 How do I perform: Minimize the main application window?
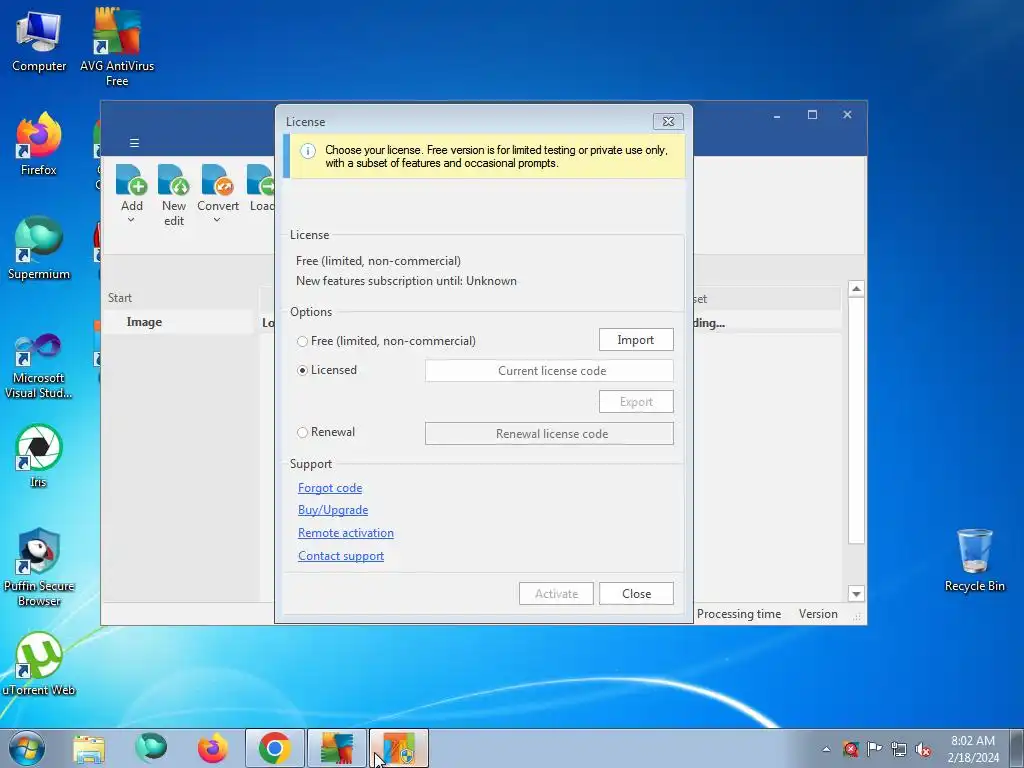tap(776, 116)
